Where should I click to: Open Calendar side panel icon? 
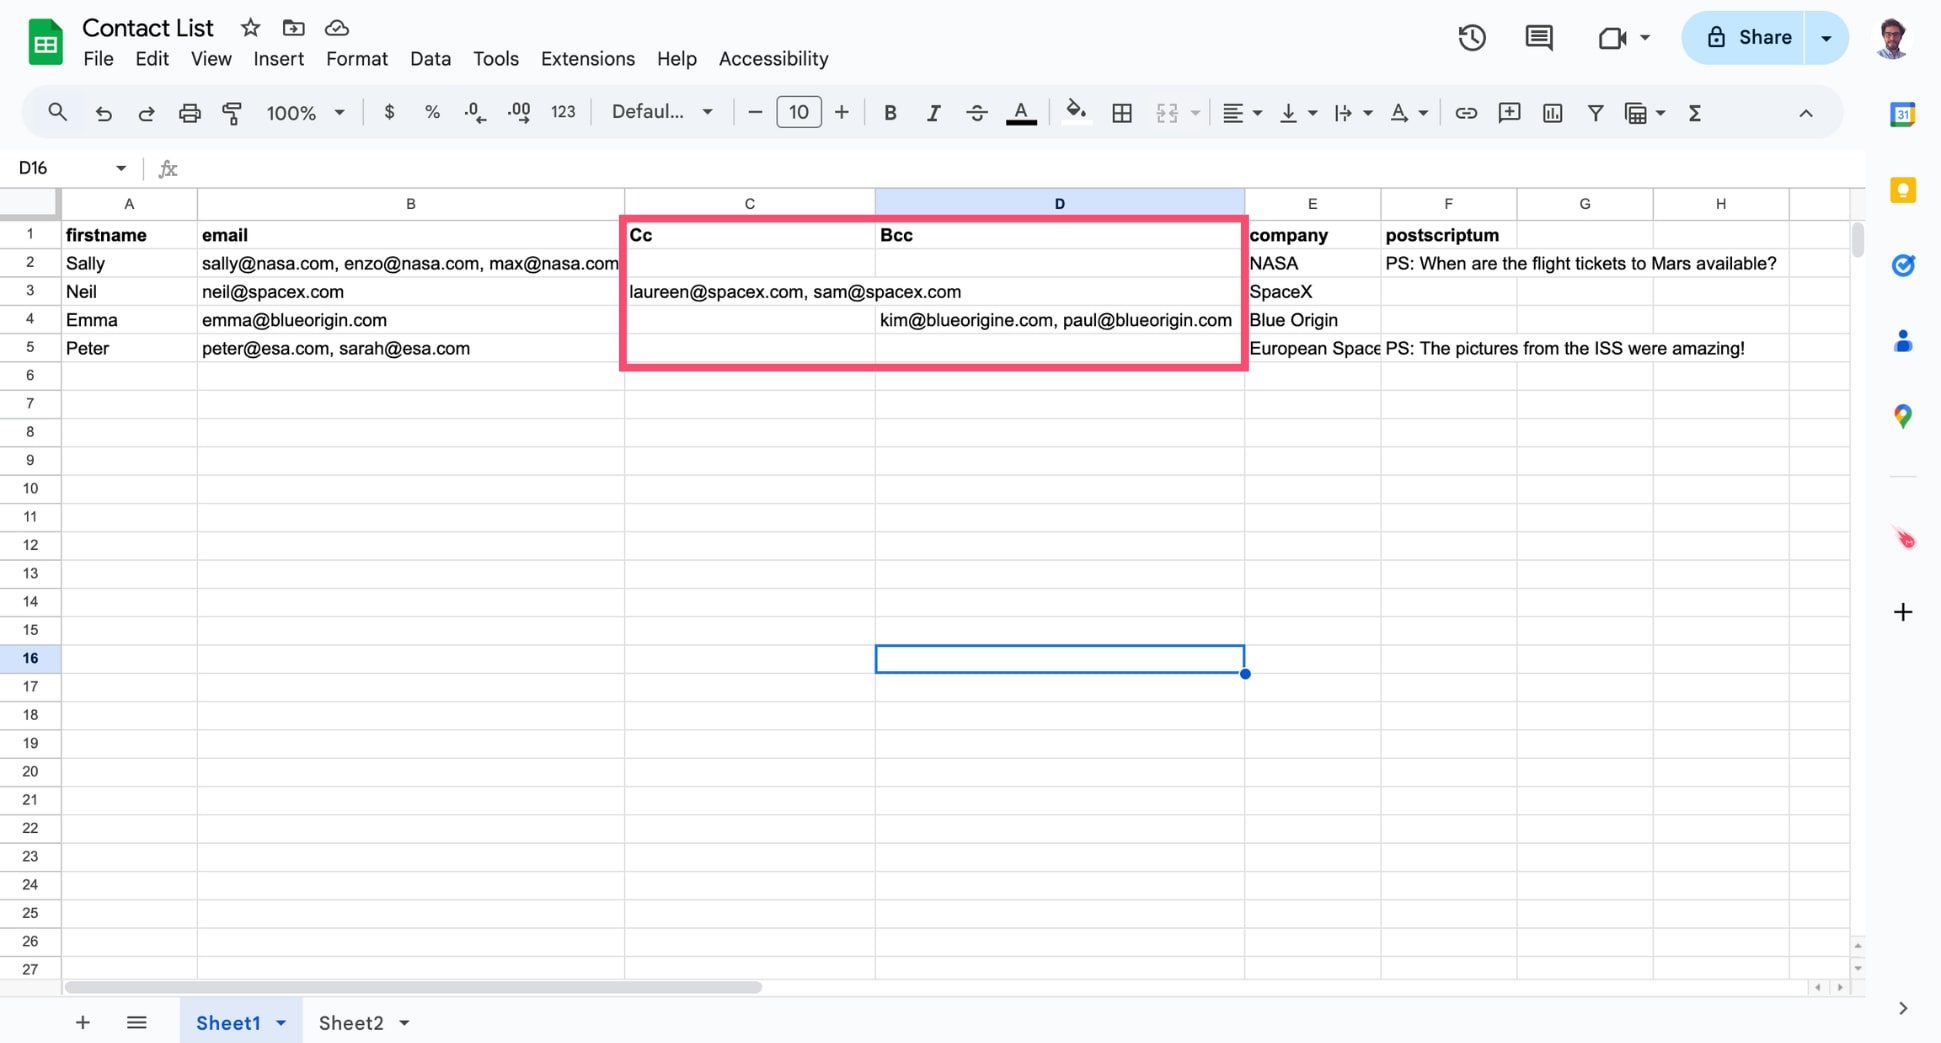click(1903, 114)
